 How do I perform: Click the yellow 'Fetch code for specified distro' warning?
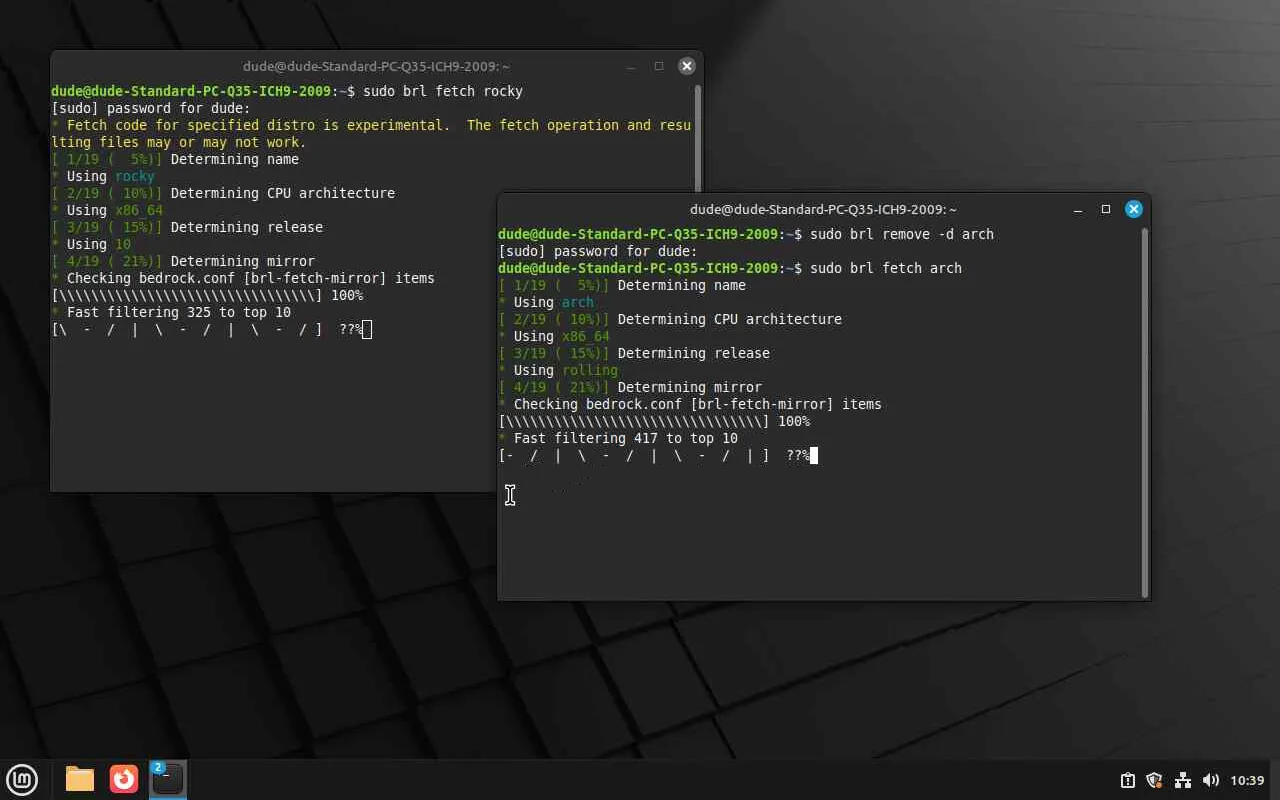[371, 134]
